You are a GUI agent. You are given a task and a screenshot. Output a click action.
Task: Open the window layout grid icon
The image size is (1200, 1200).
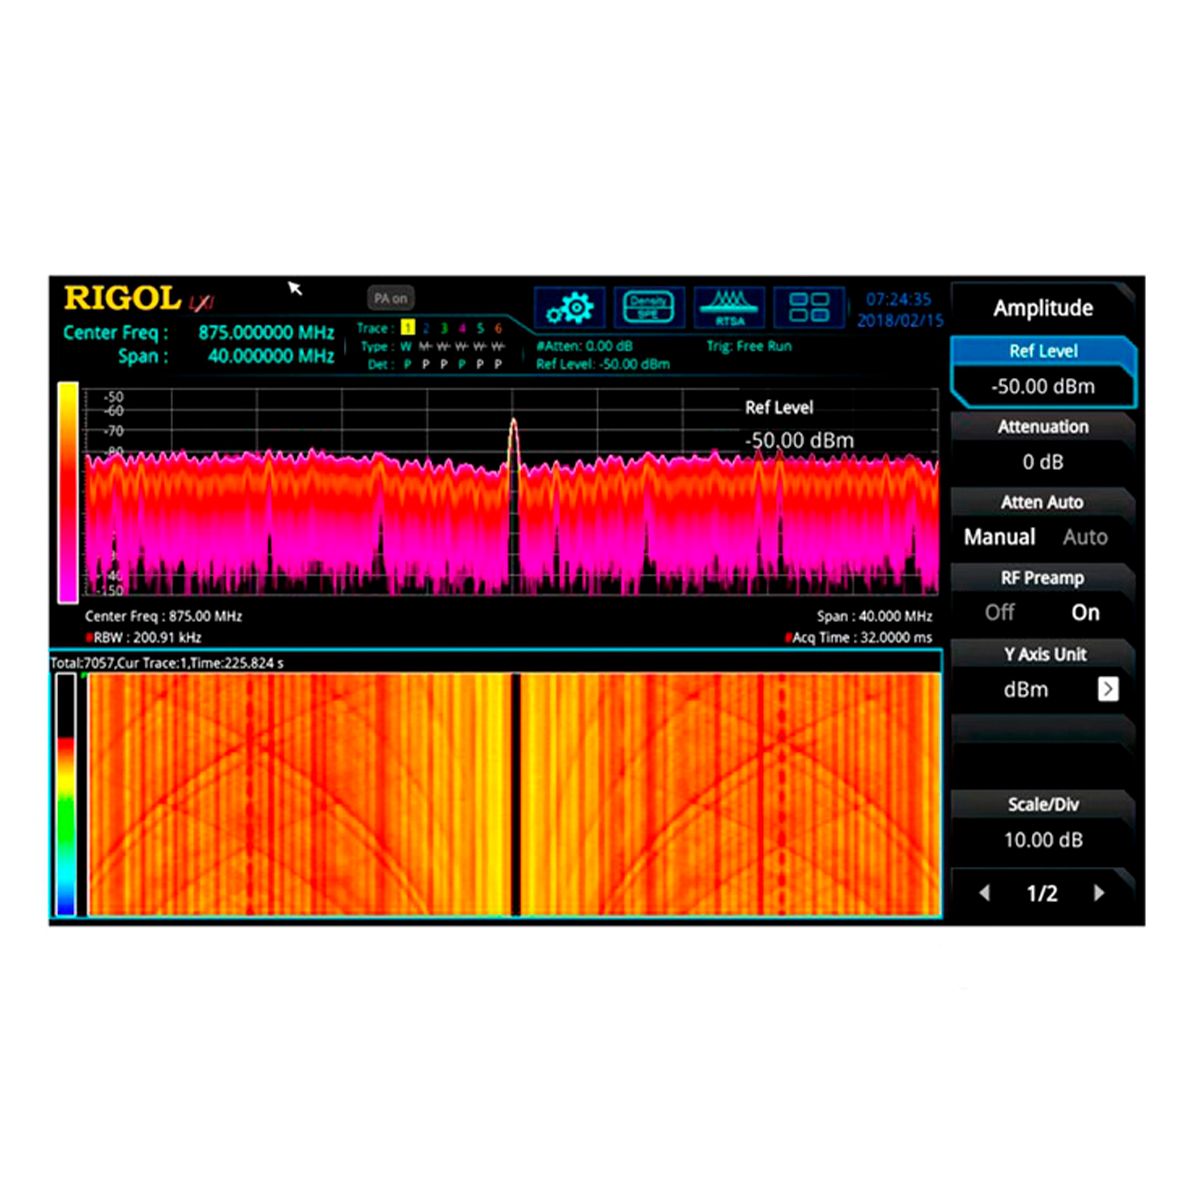click(808, 308)
